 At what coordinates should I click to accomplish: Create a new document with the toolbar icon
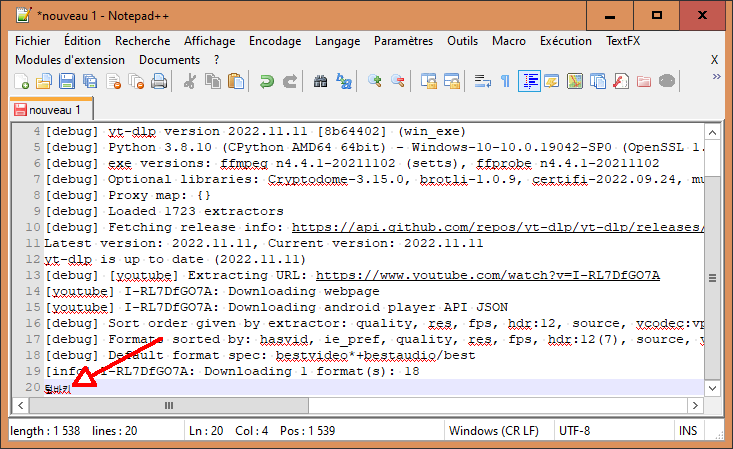click(22, 81)
